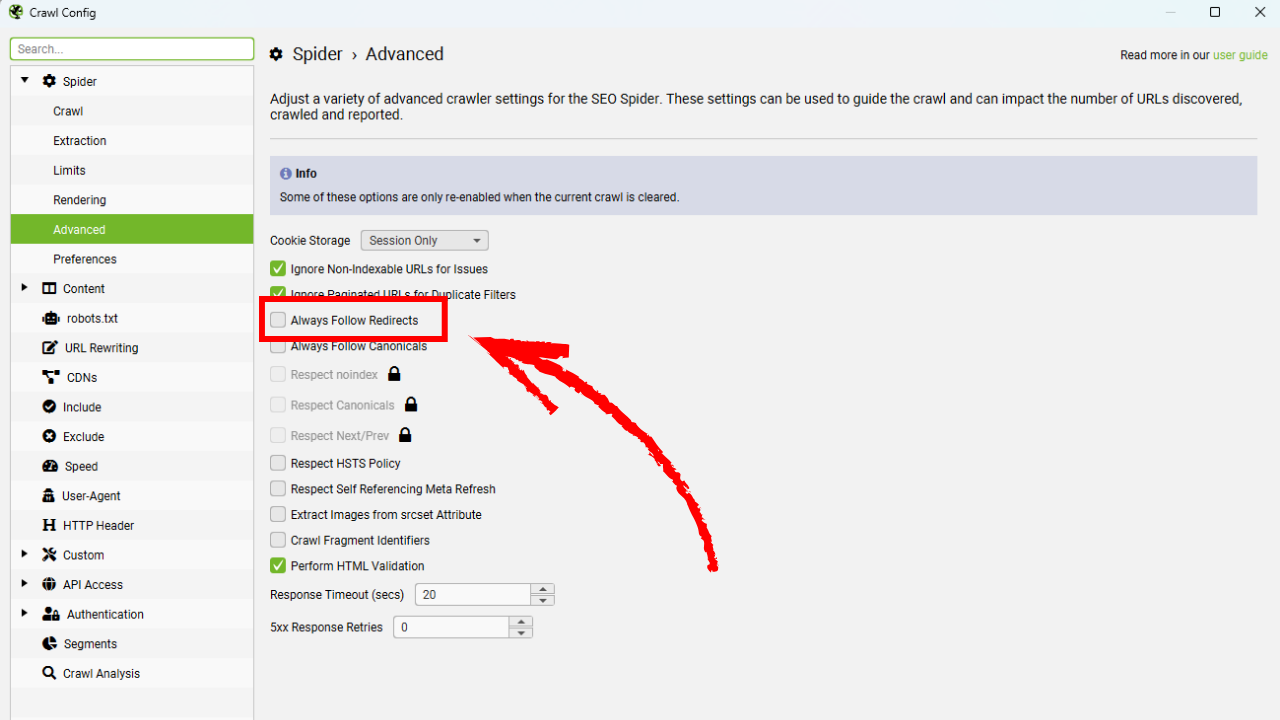Screen dimensions: 1280x720
Task: Click the lock icon beside Respect noindex
Action: click(x=394, y=374)
